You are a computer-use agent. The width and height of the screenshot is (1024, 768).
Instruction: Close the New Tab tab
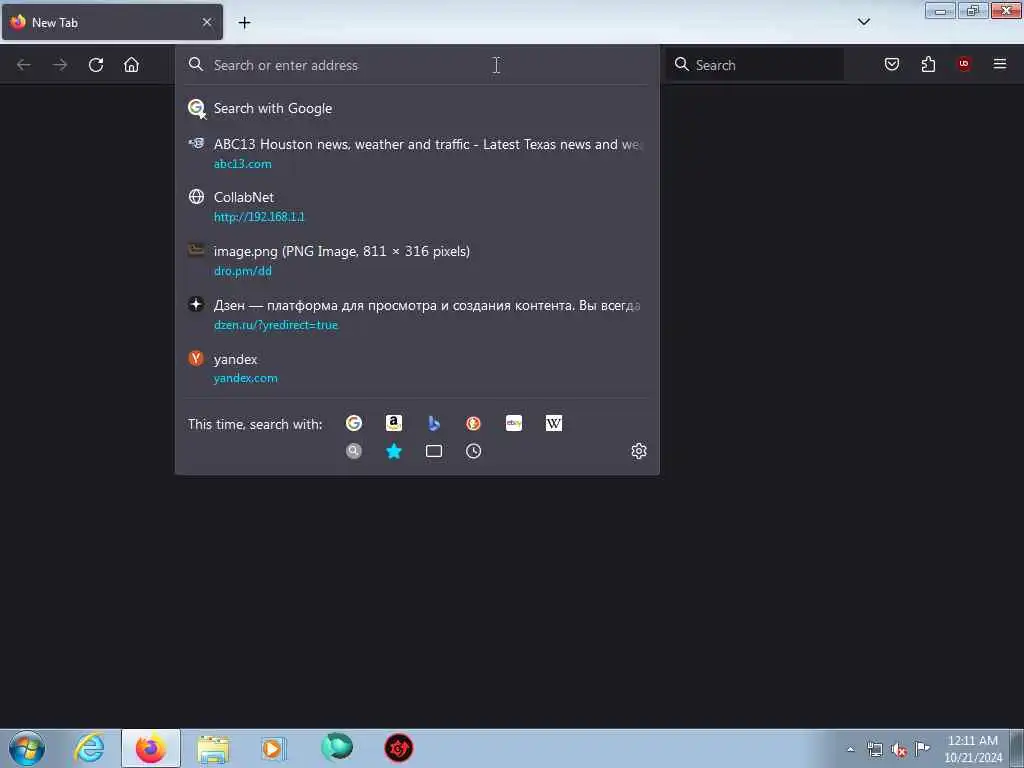click(x=207, y=22)
